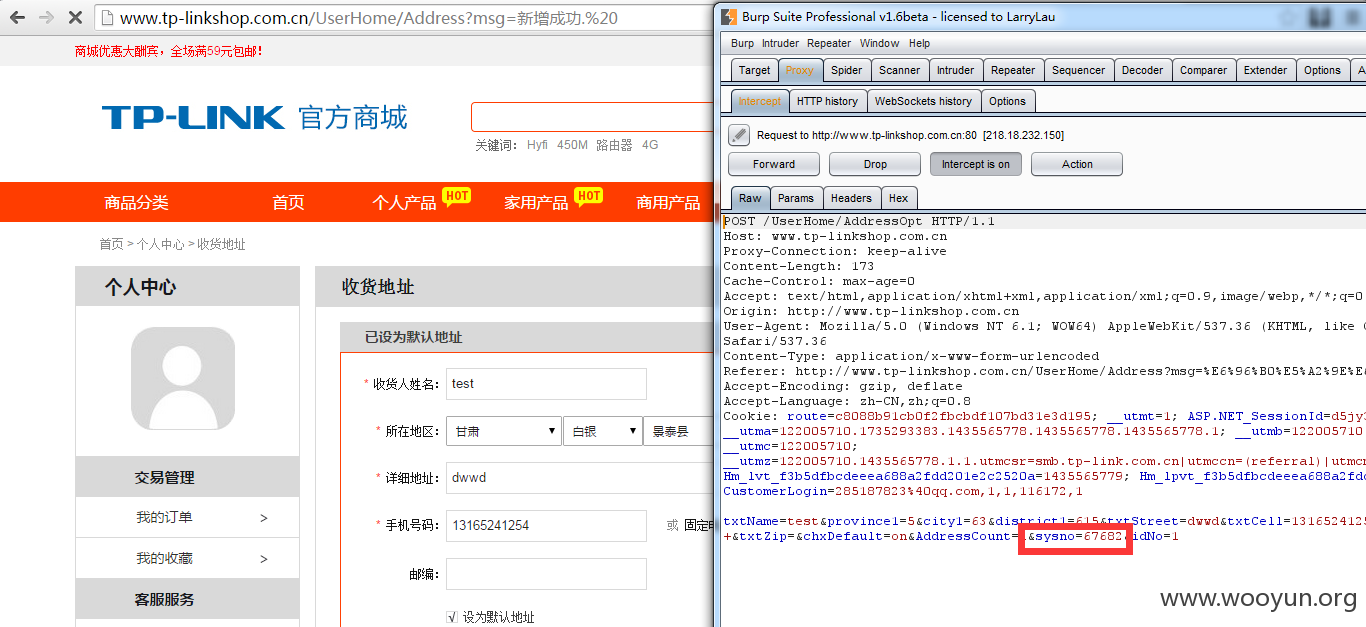Open the Repeater menu in menu bar

[829, 43]
